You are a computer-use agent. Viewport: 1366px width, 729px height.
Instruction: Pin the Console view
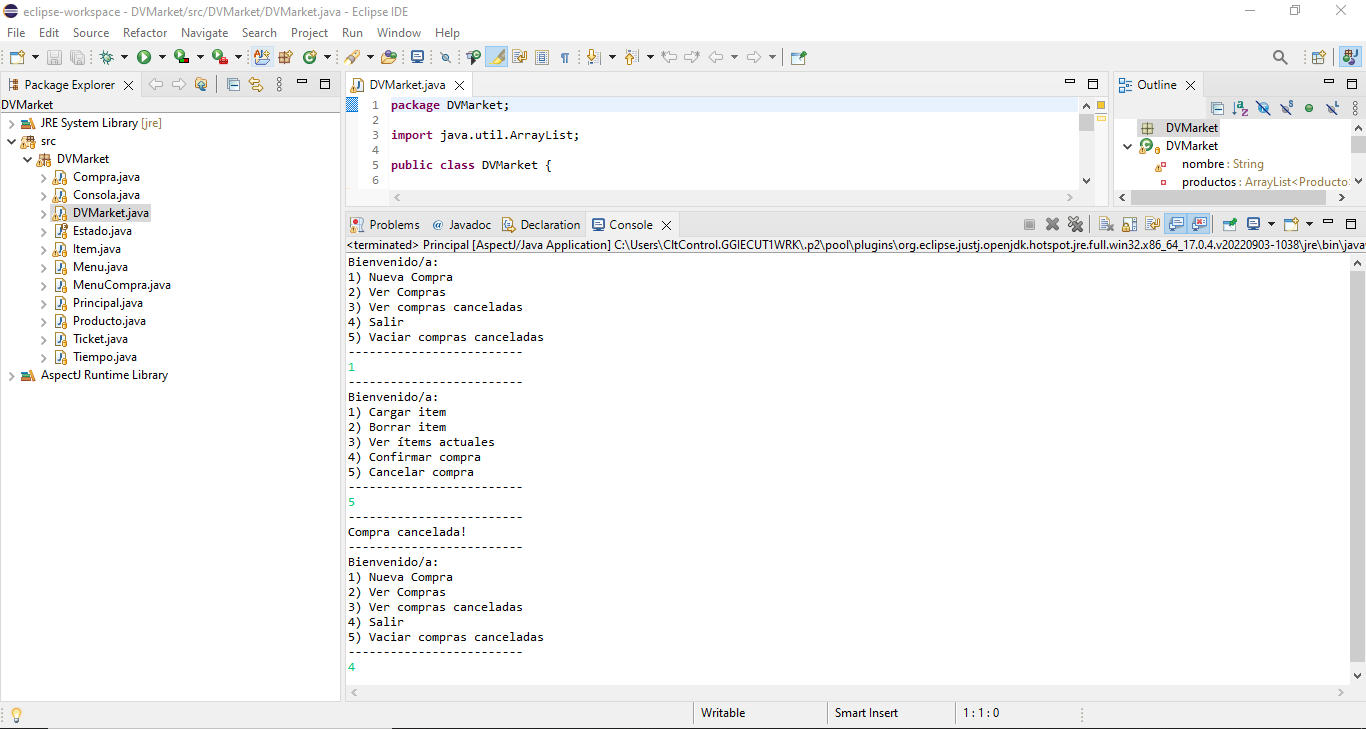pyautogui.click(x=1230, y=224)
